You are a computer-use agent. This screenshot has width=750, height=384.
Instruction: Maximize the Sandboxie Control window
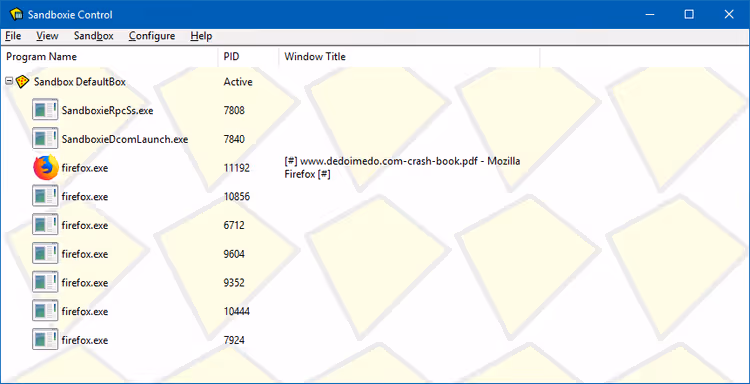(689, 14)
